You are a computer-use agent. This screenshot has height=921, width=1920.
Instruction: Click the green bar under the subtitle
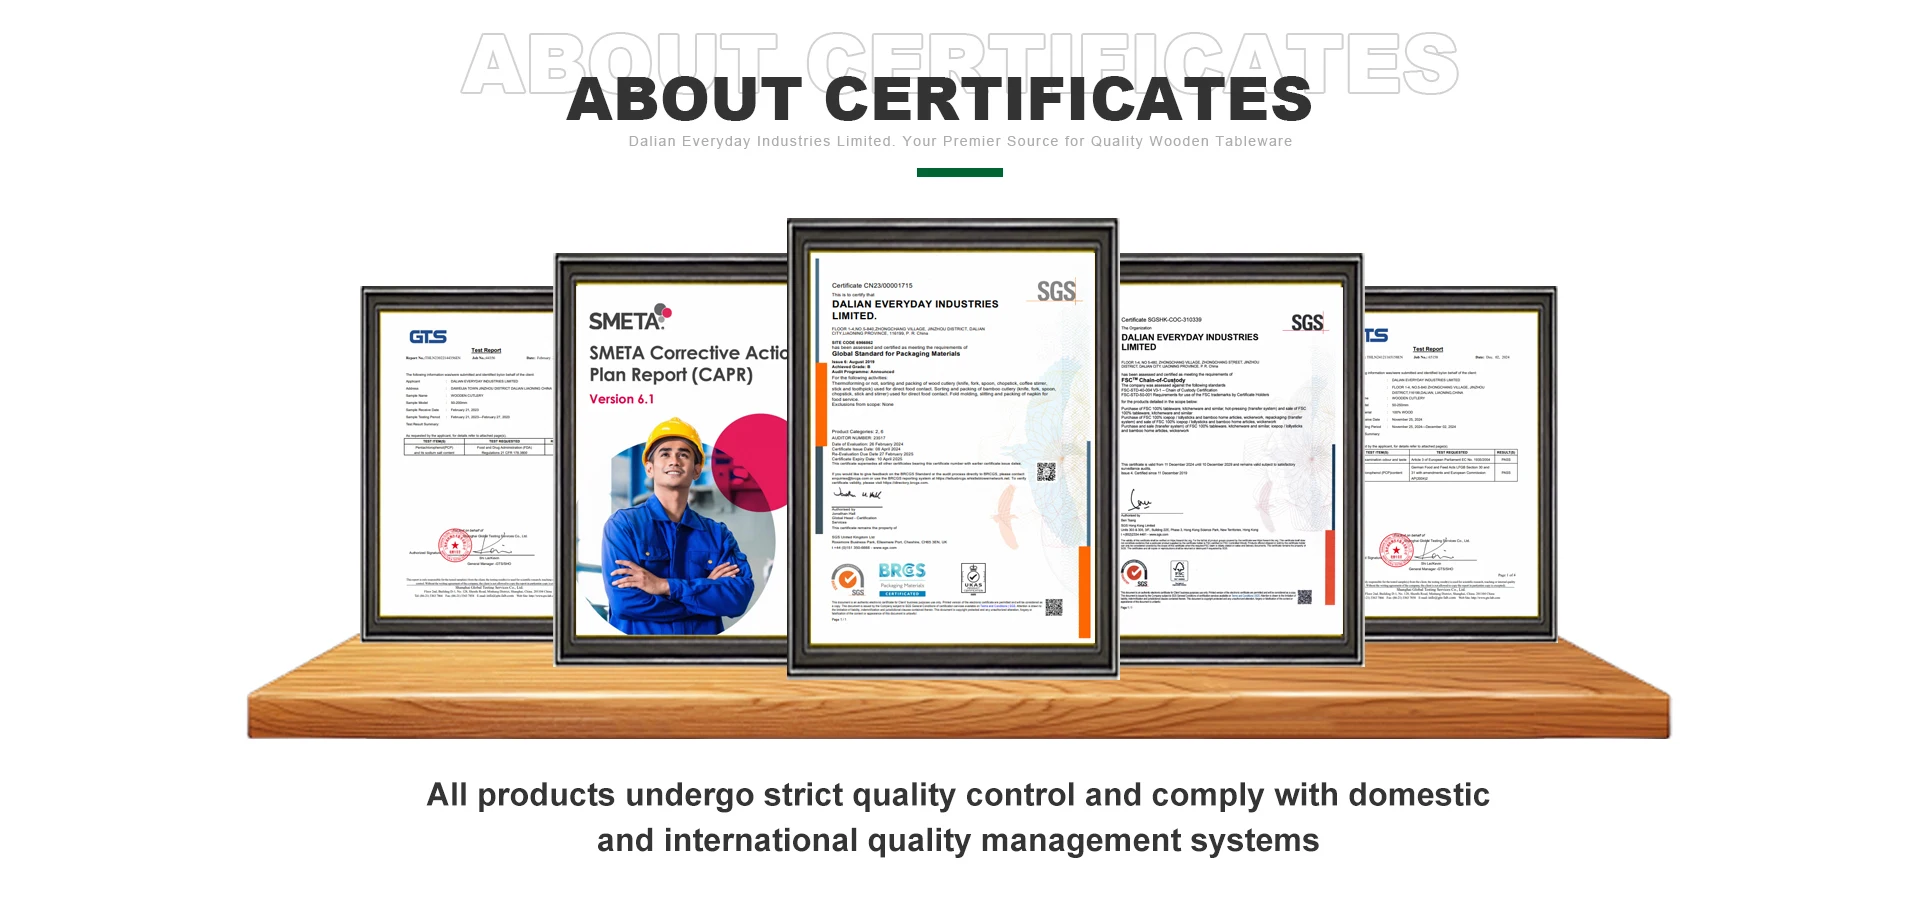click(959, 173)
